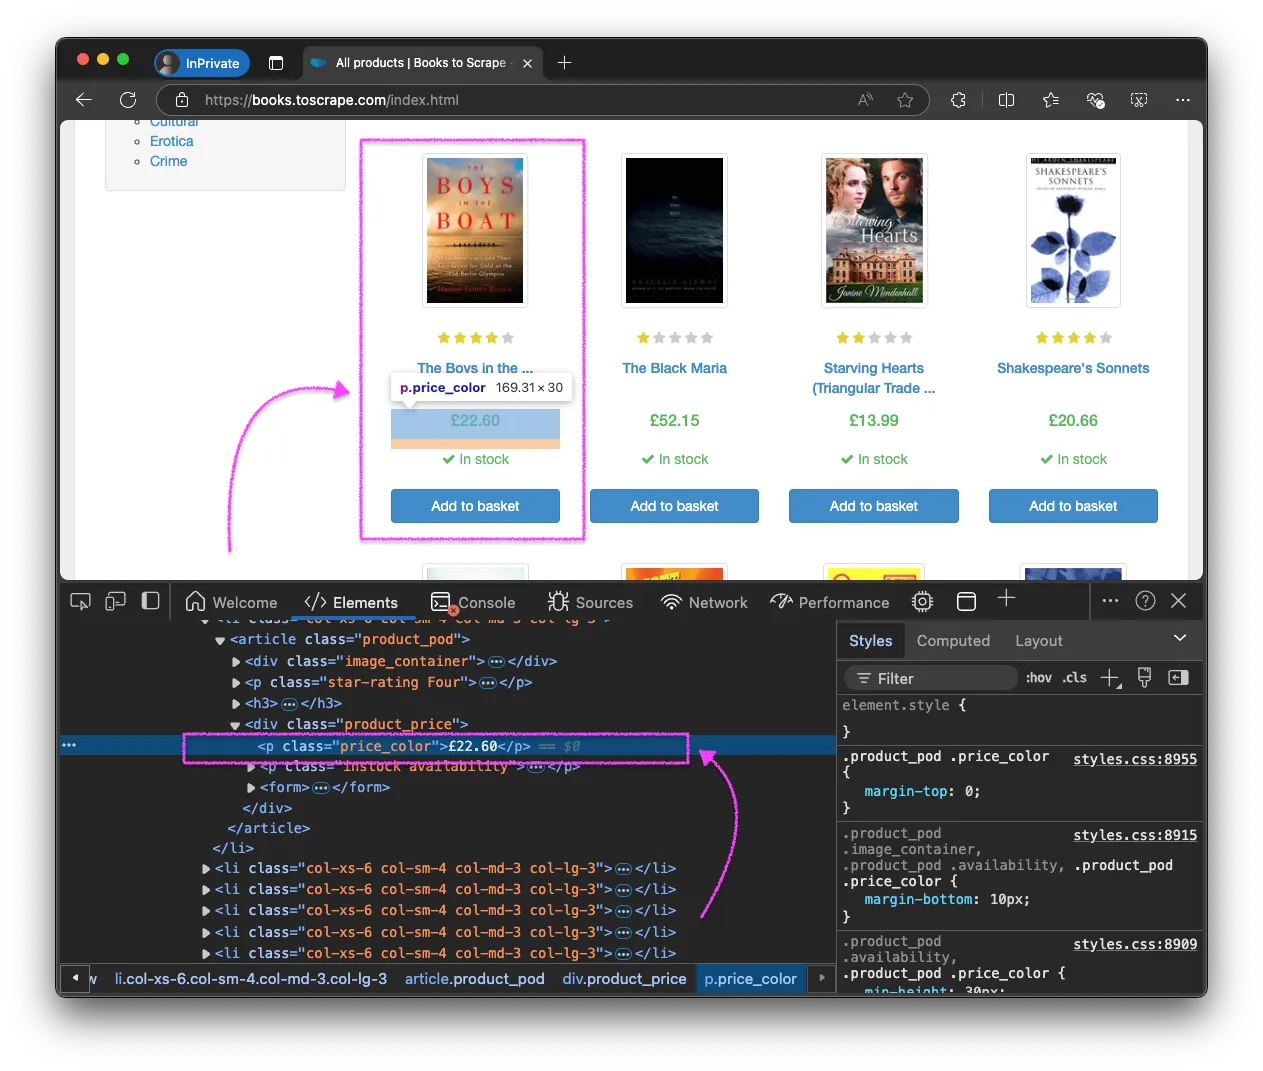This screenshot has width=1263, height=1071.
Task: Select the Styles pane tab
Action: click(x=870, y=641)
